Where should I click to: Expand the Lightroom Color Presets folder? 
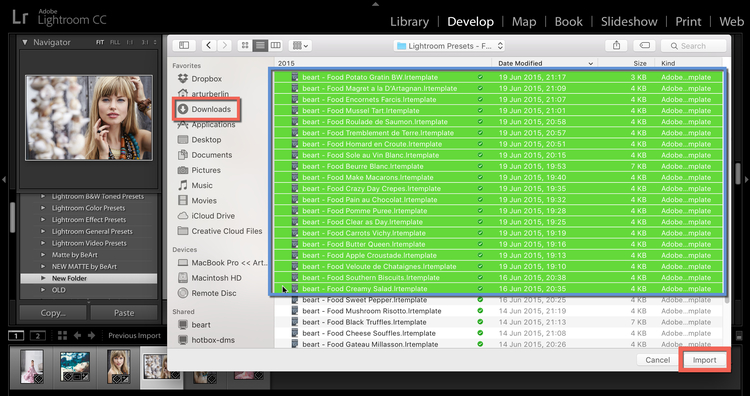click(x=43, y=208)
